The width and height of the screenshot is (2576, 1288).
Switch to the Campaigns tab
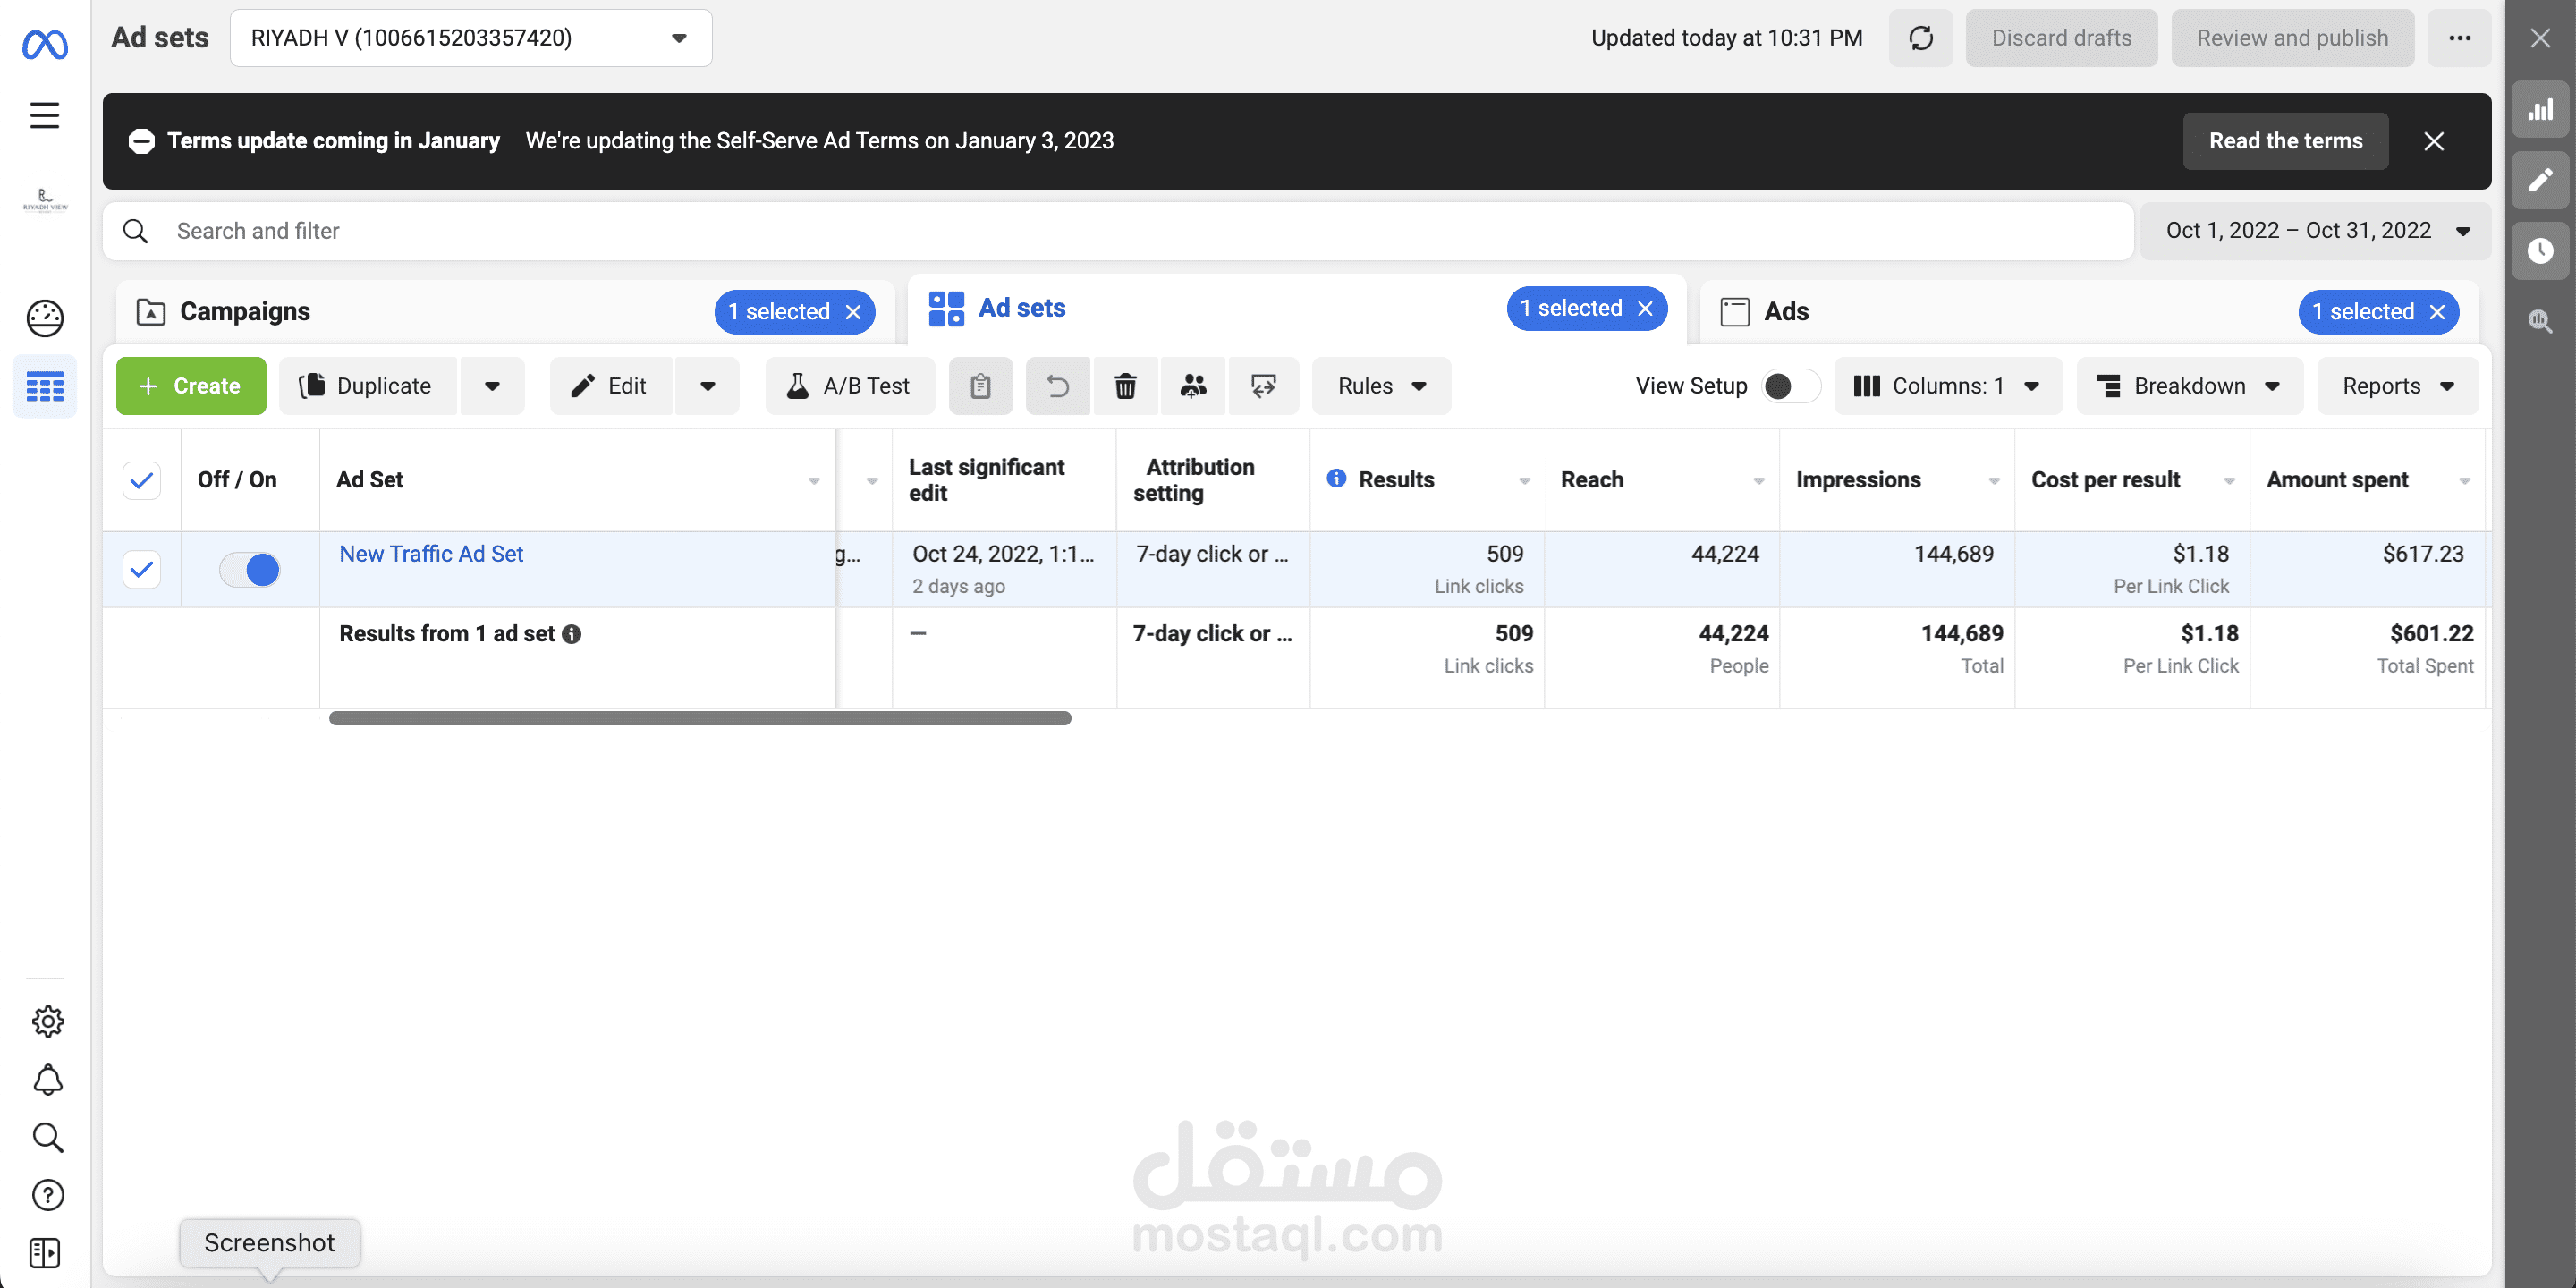click(x=245, y=312)
